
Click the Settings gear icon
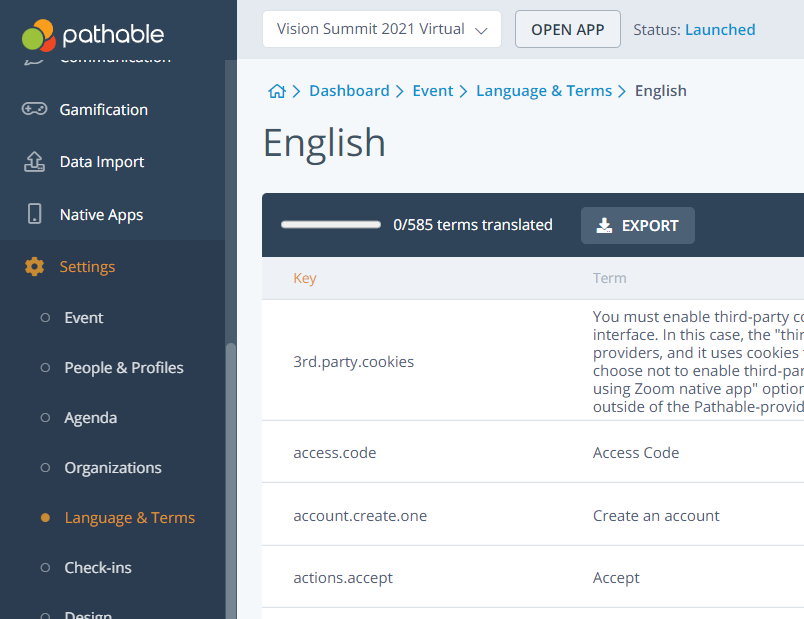(34, 267)
